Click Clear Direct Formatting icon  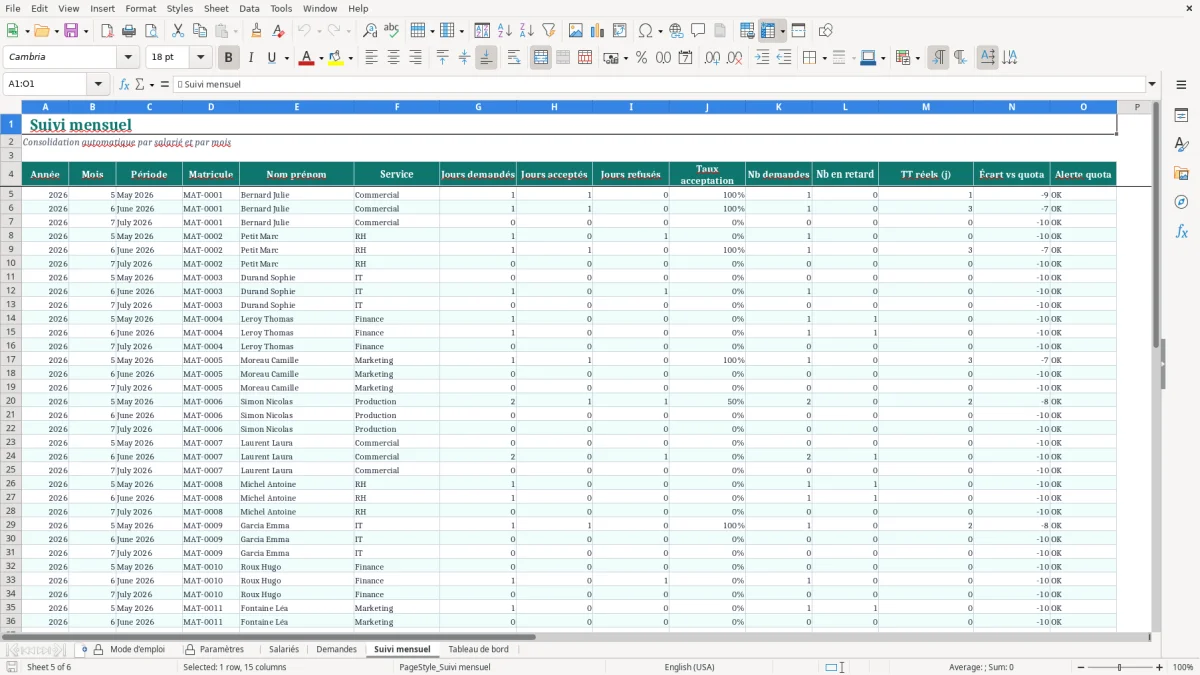click(278, 31)
